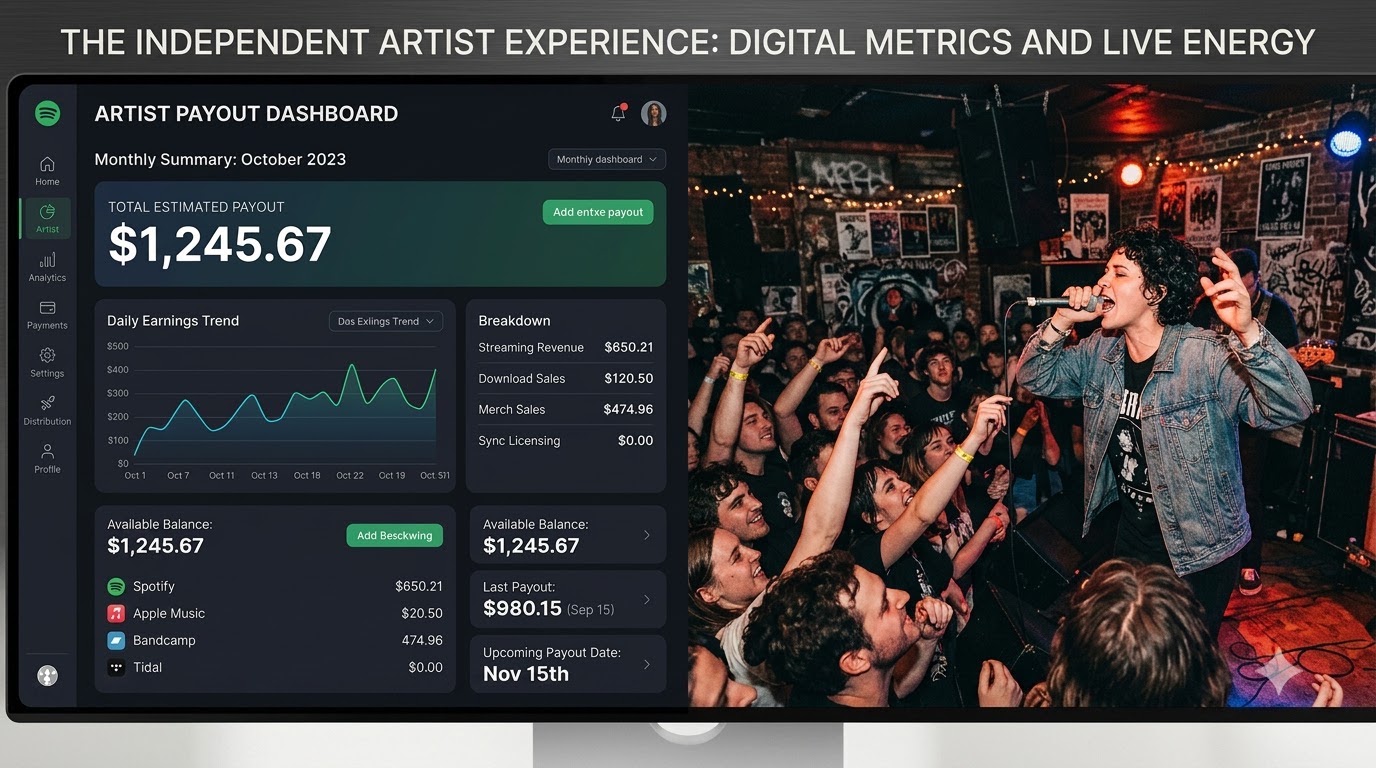
Task: Click the Breakdown panel title
Action: tap(514, 321)
